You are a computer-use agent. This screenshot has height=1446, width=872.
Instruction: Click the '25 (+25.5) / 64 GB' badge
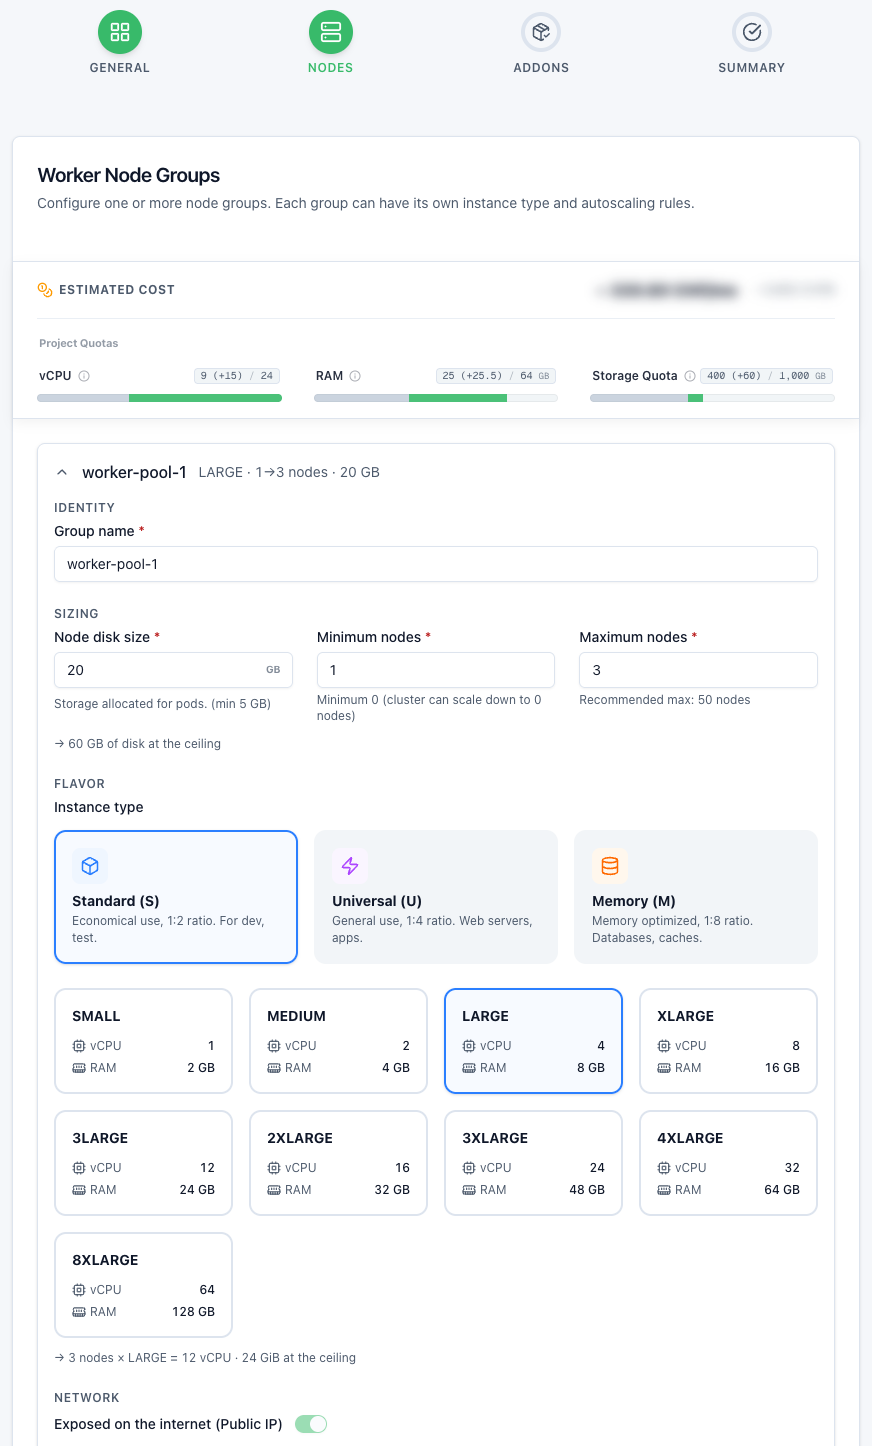pyautogui.click(x=496, y=376)
